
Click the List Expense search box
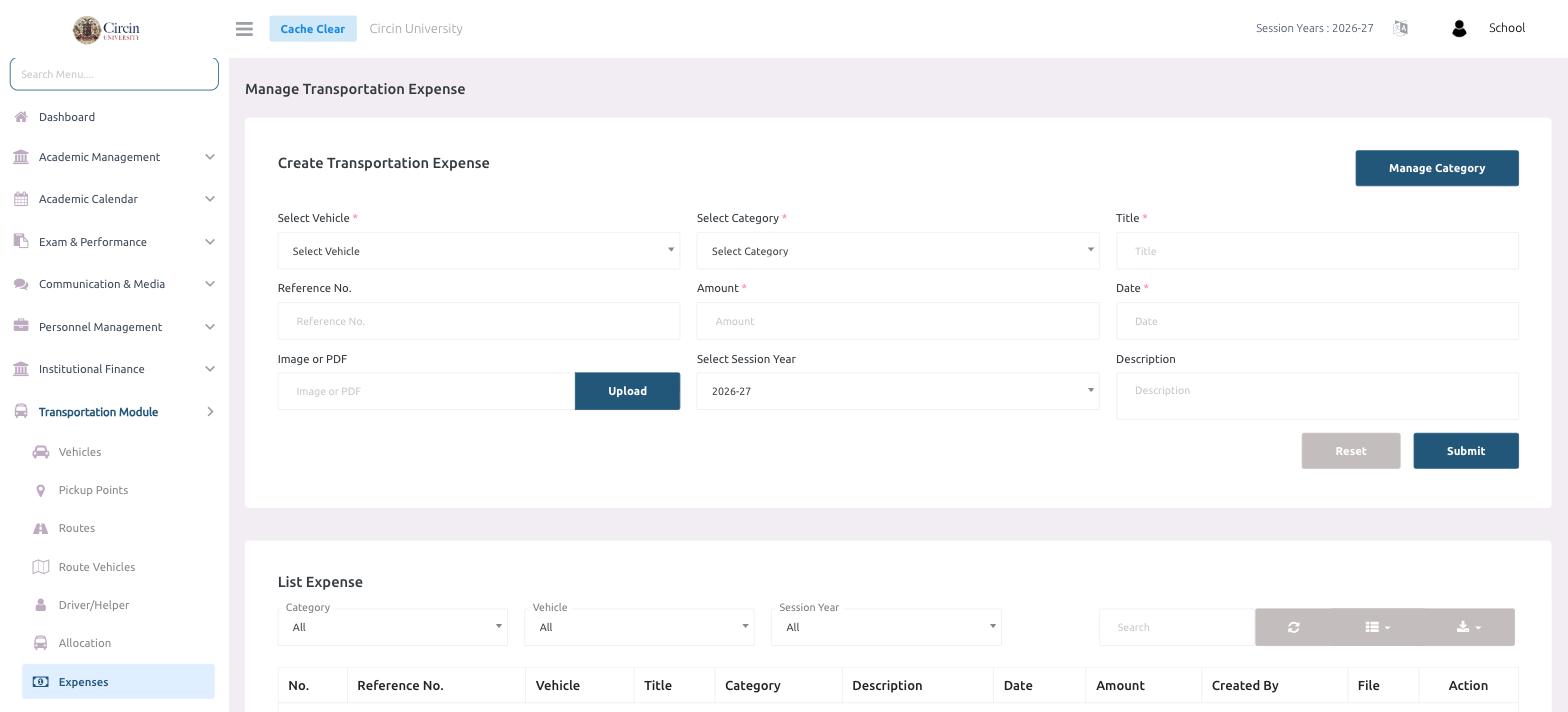(x=1177, y=627)
